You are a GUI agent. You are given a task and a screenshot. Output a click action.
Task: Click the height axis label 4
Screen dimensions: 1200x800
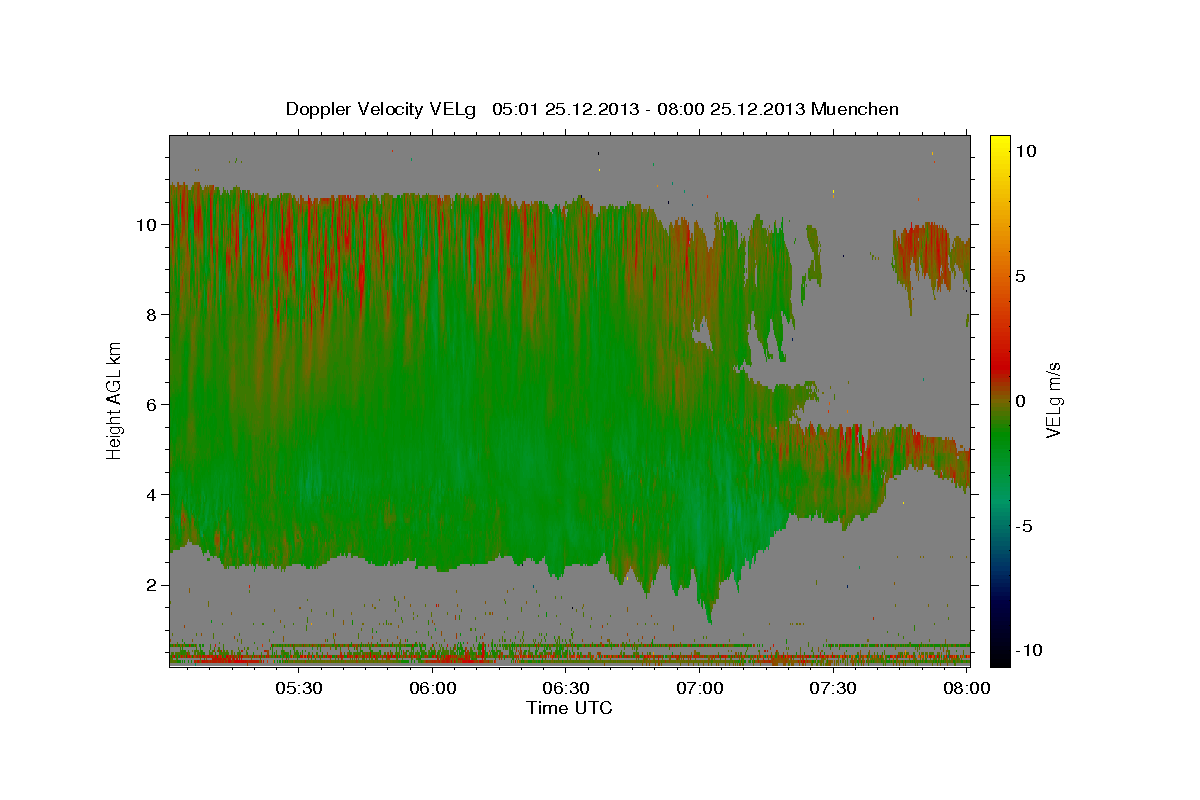[x=152, y=495]
